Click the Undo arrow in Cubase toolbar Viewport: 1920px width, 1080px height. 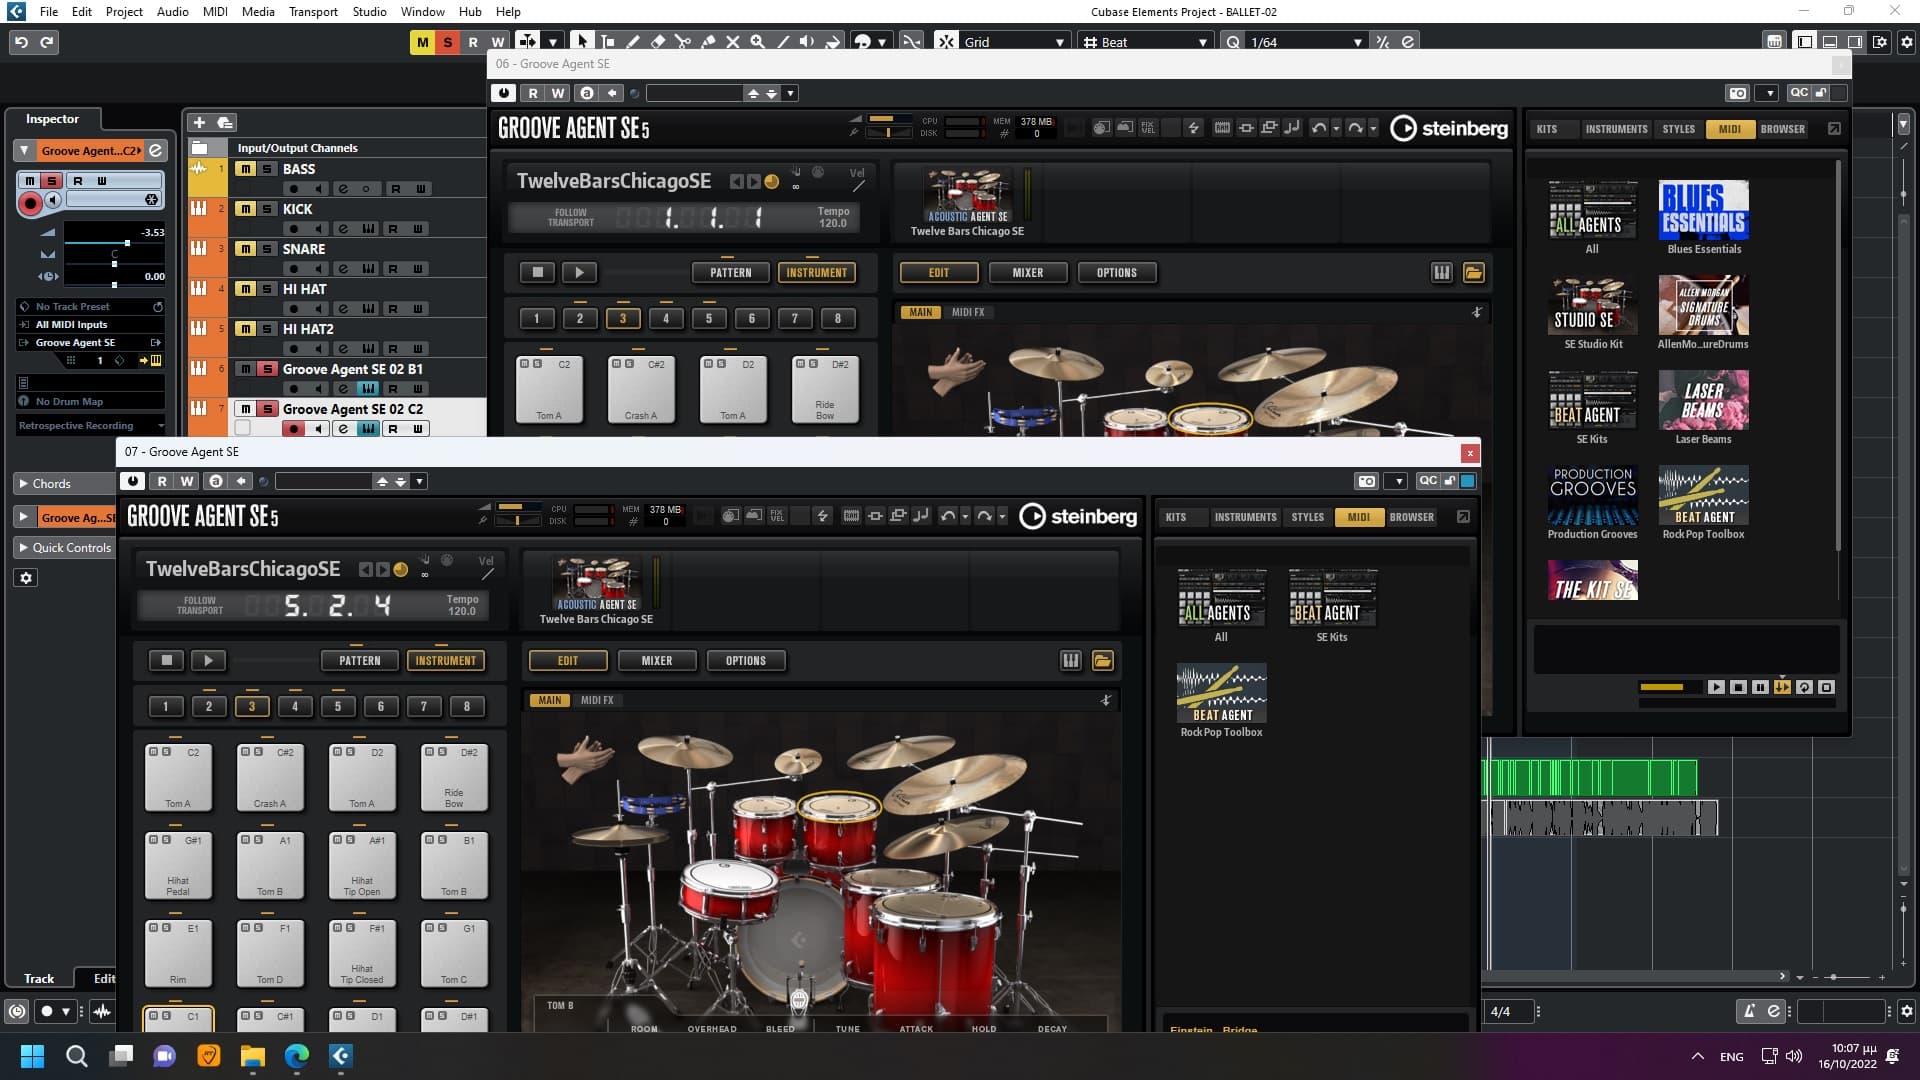pyautogui.click(x=21, y=42)
